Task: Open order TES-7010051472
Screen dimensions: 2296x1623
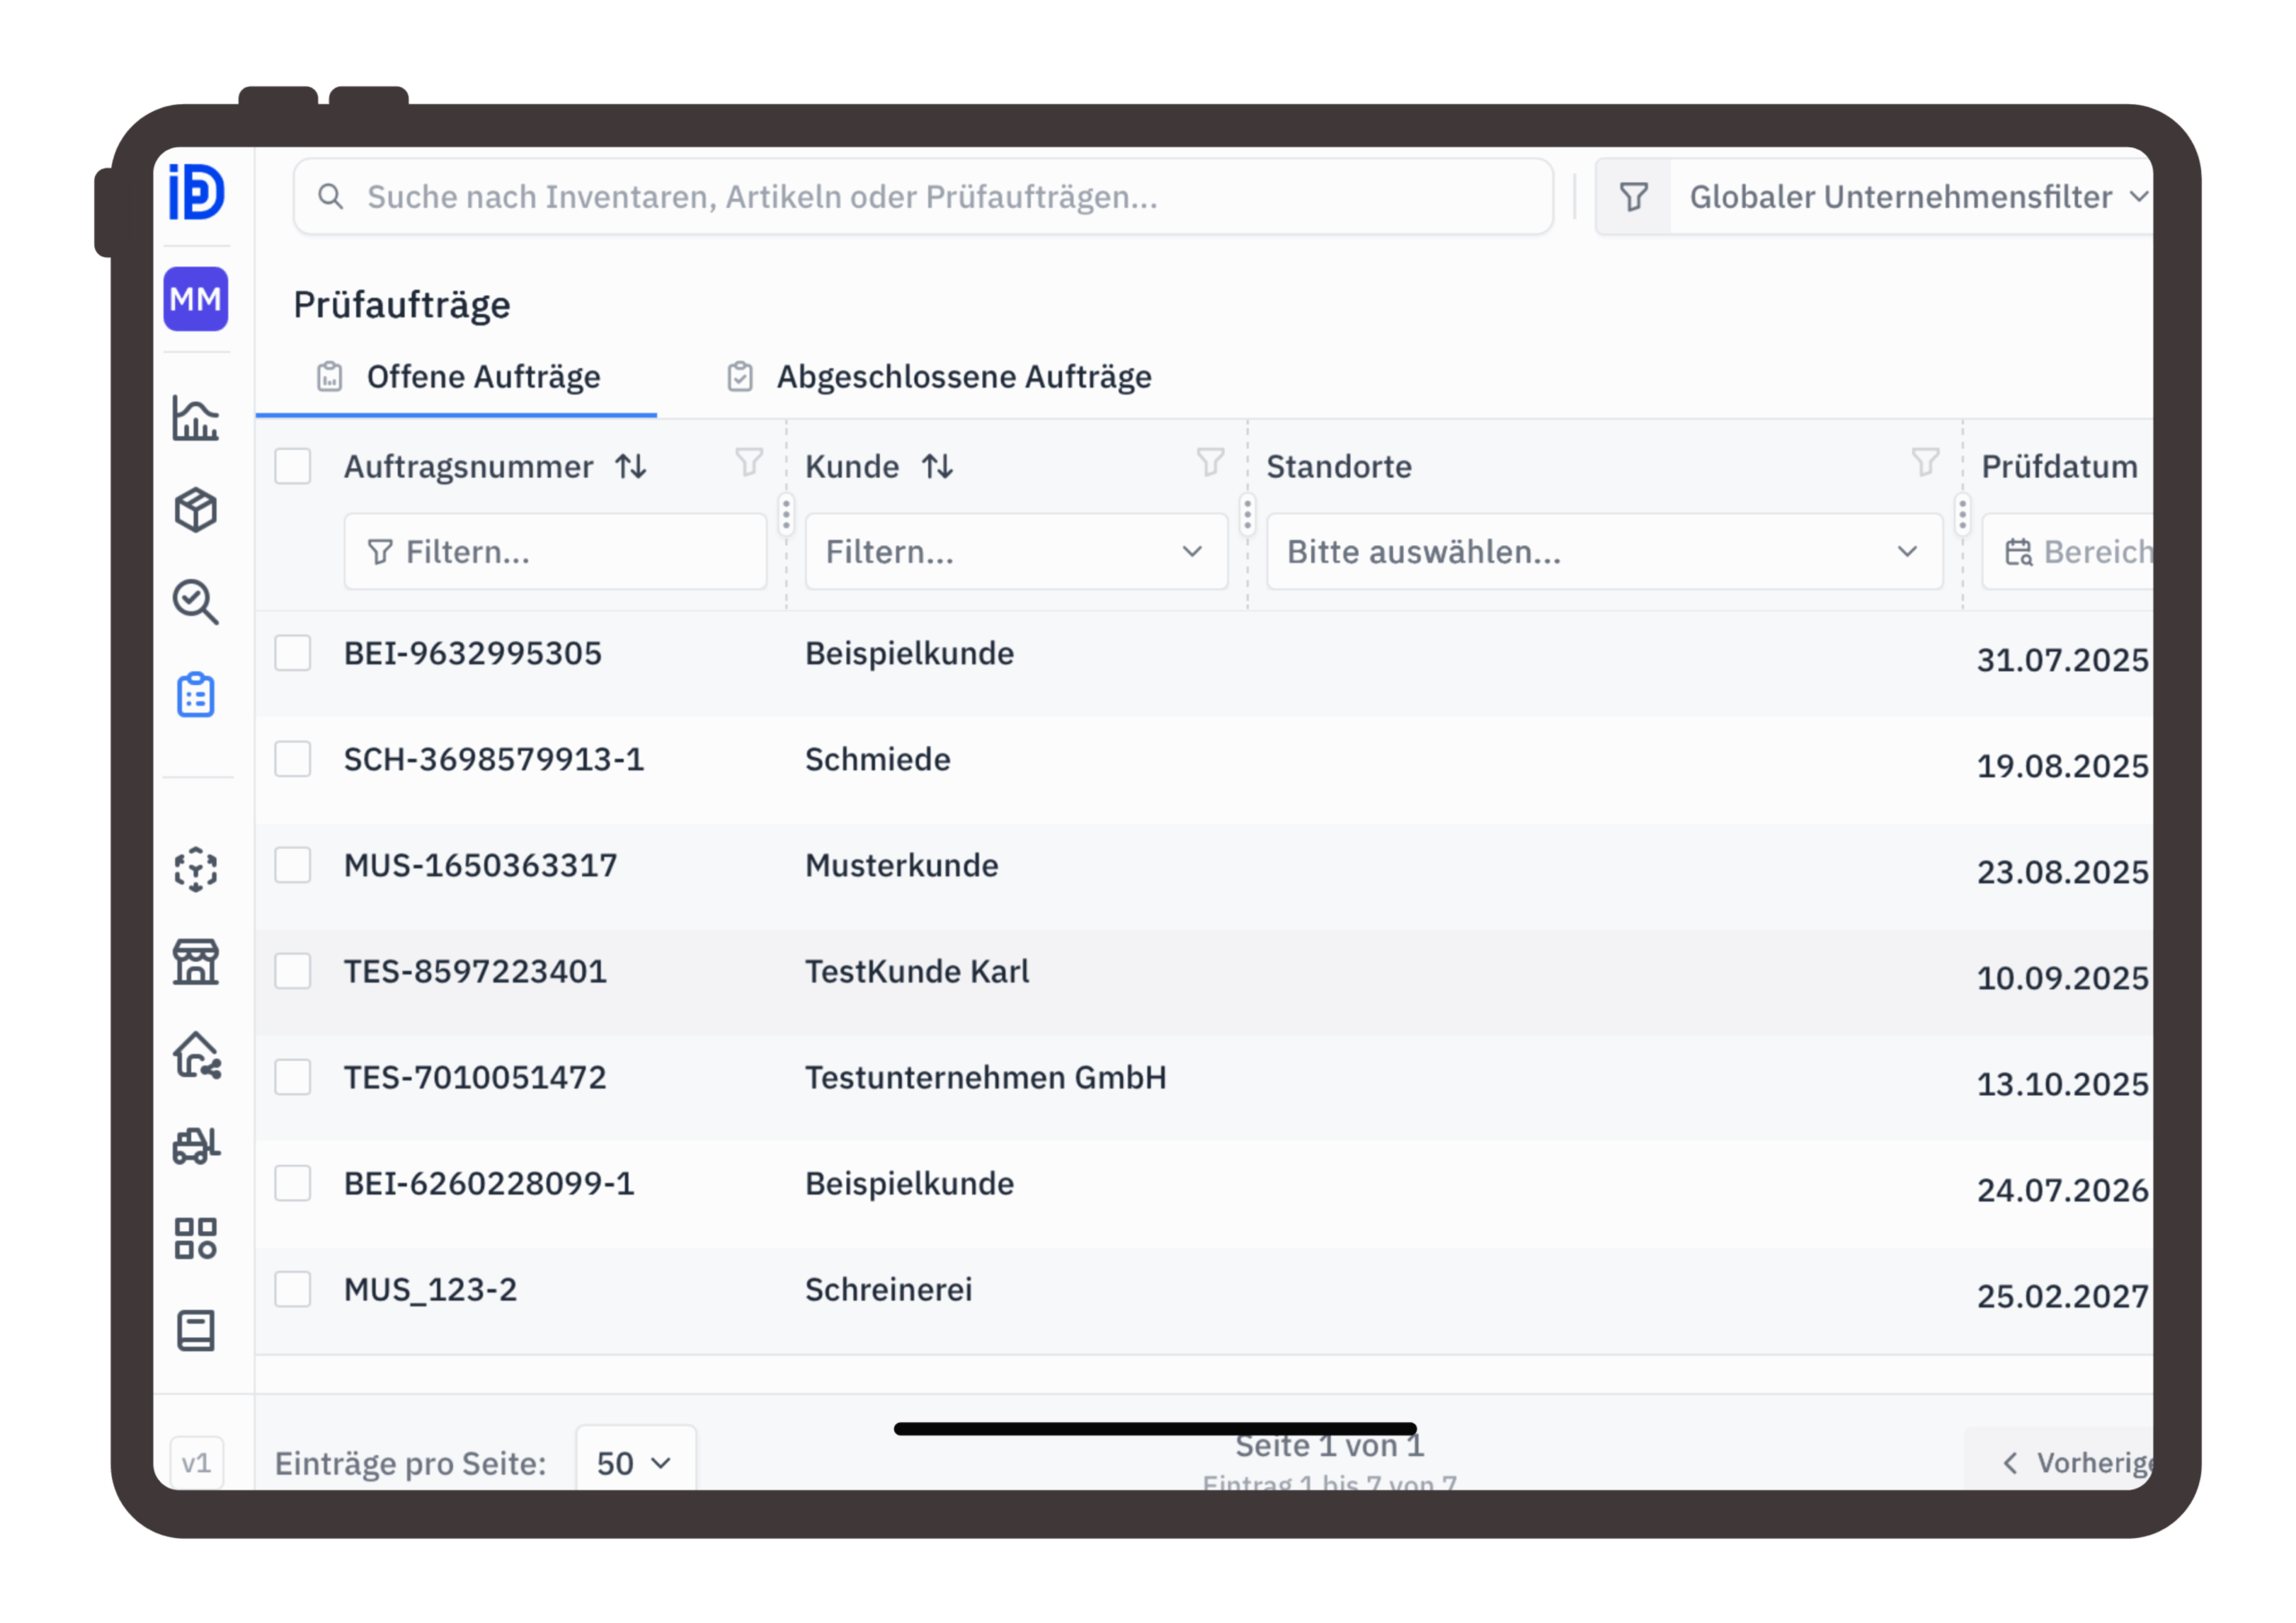Action: point(475,1077)
